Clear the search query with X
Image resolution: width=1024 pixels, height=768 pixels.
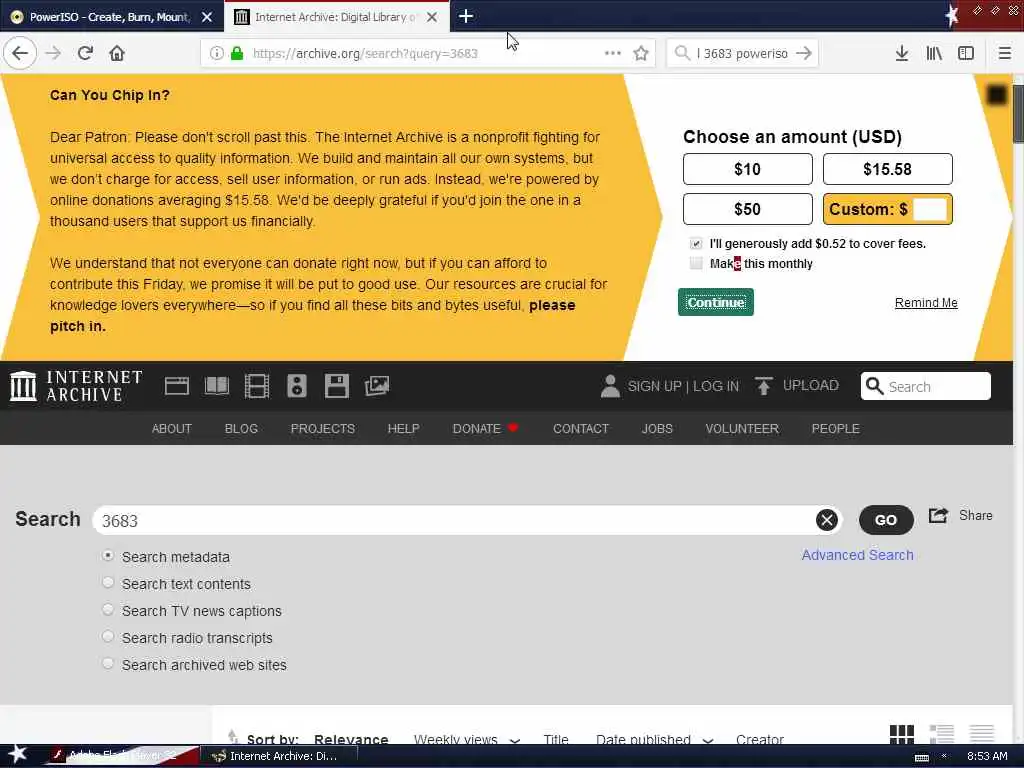(x=827, y=520)
